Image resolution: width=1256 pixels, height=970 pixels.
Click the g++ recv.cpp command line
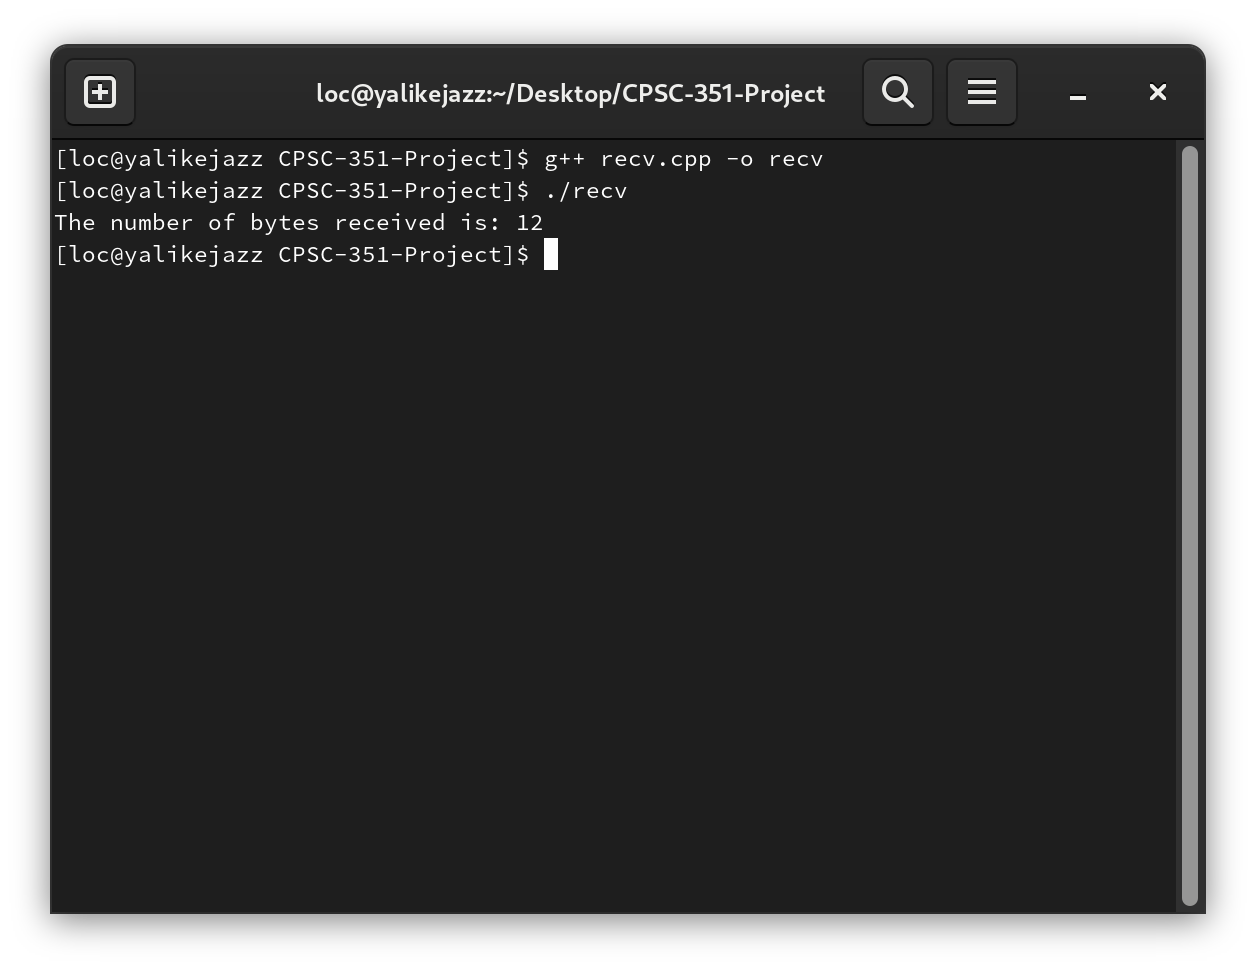(x=440, y=158)
